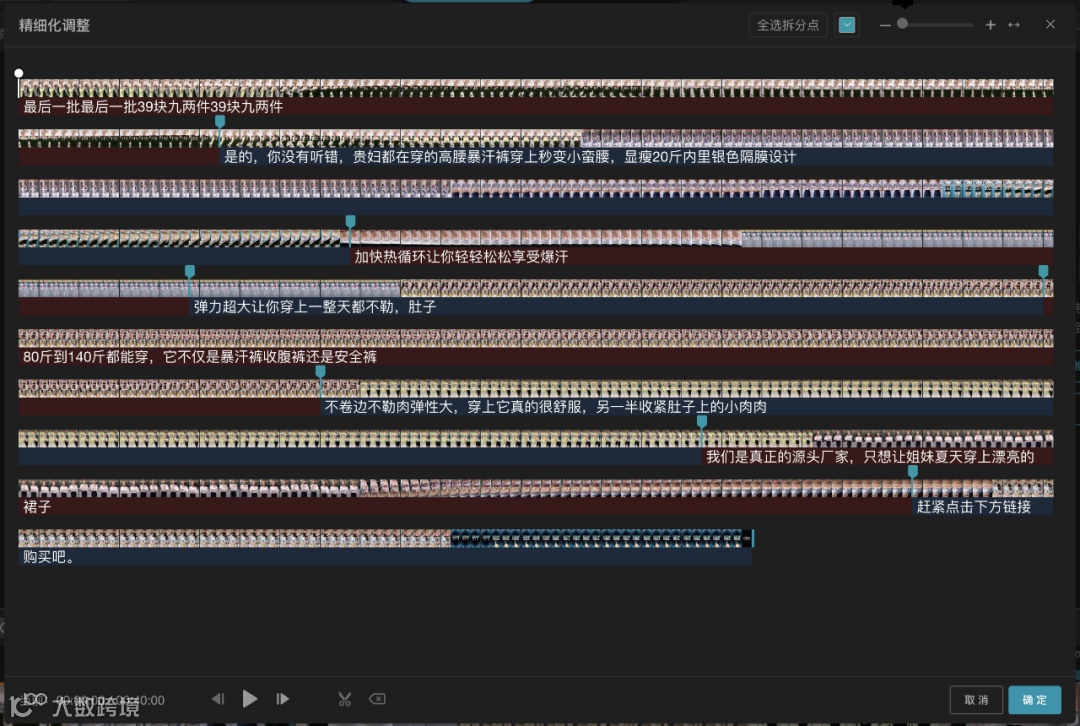Screen dimensions: 1080x726
Task: Click subtitle 最后一批最后一批39块九两件39块九两件
Action: (x=153, y=107)
